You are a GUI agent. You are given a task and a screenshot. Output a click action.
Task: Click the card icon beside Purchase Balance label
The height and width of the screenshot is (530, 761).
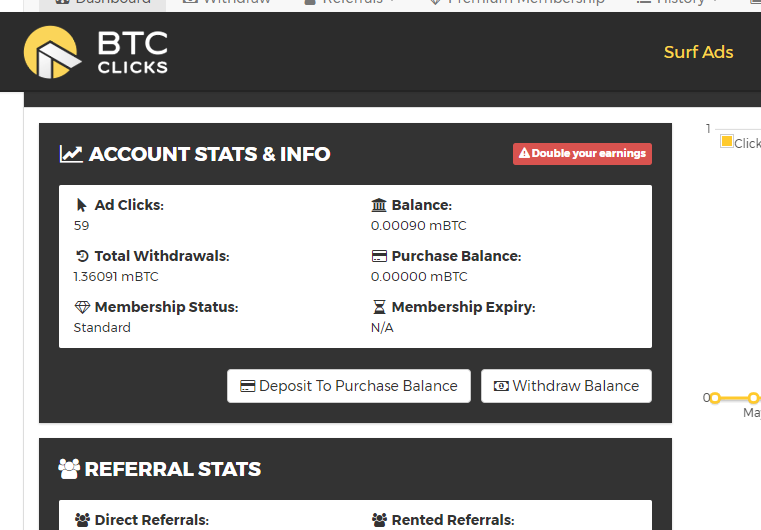[379, 256]
